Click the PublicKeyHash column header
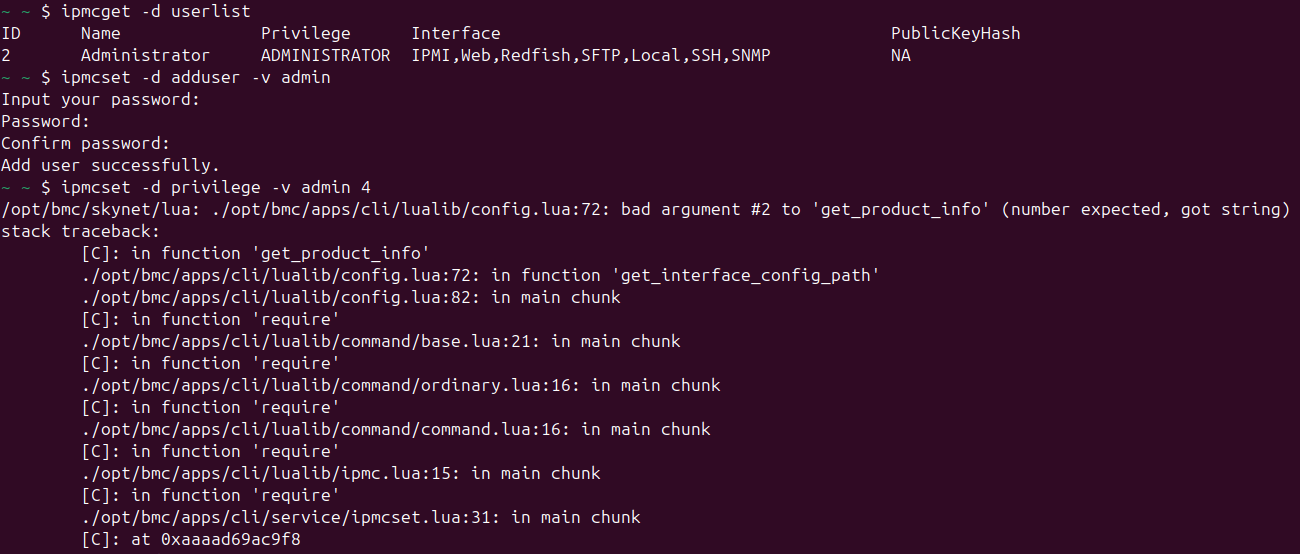The image size is (1300, 554). pyautogui.click(x=955, y=34)
